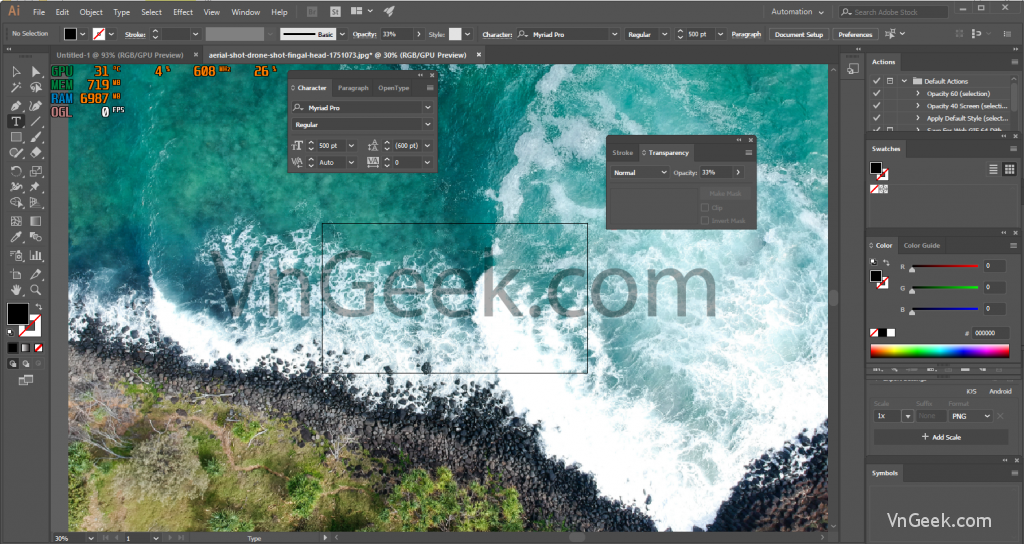Screen dimensions: 1024x544
Task: Switch to the Stroke tab
Action: click(x=622, y=153)
